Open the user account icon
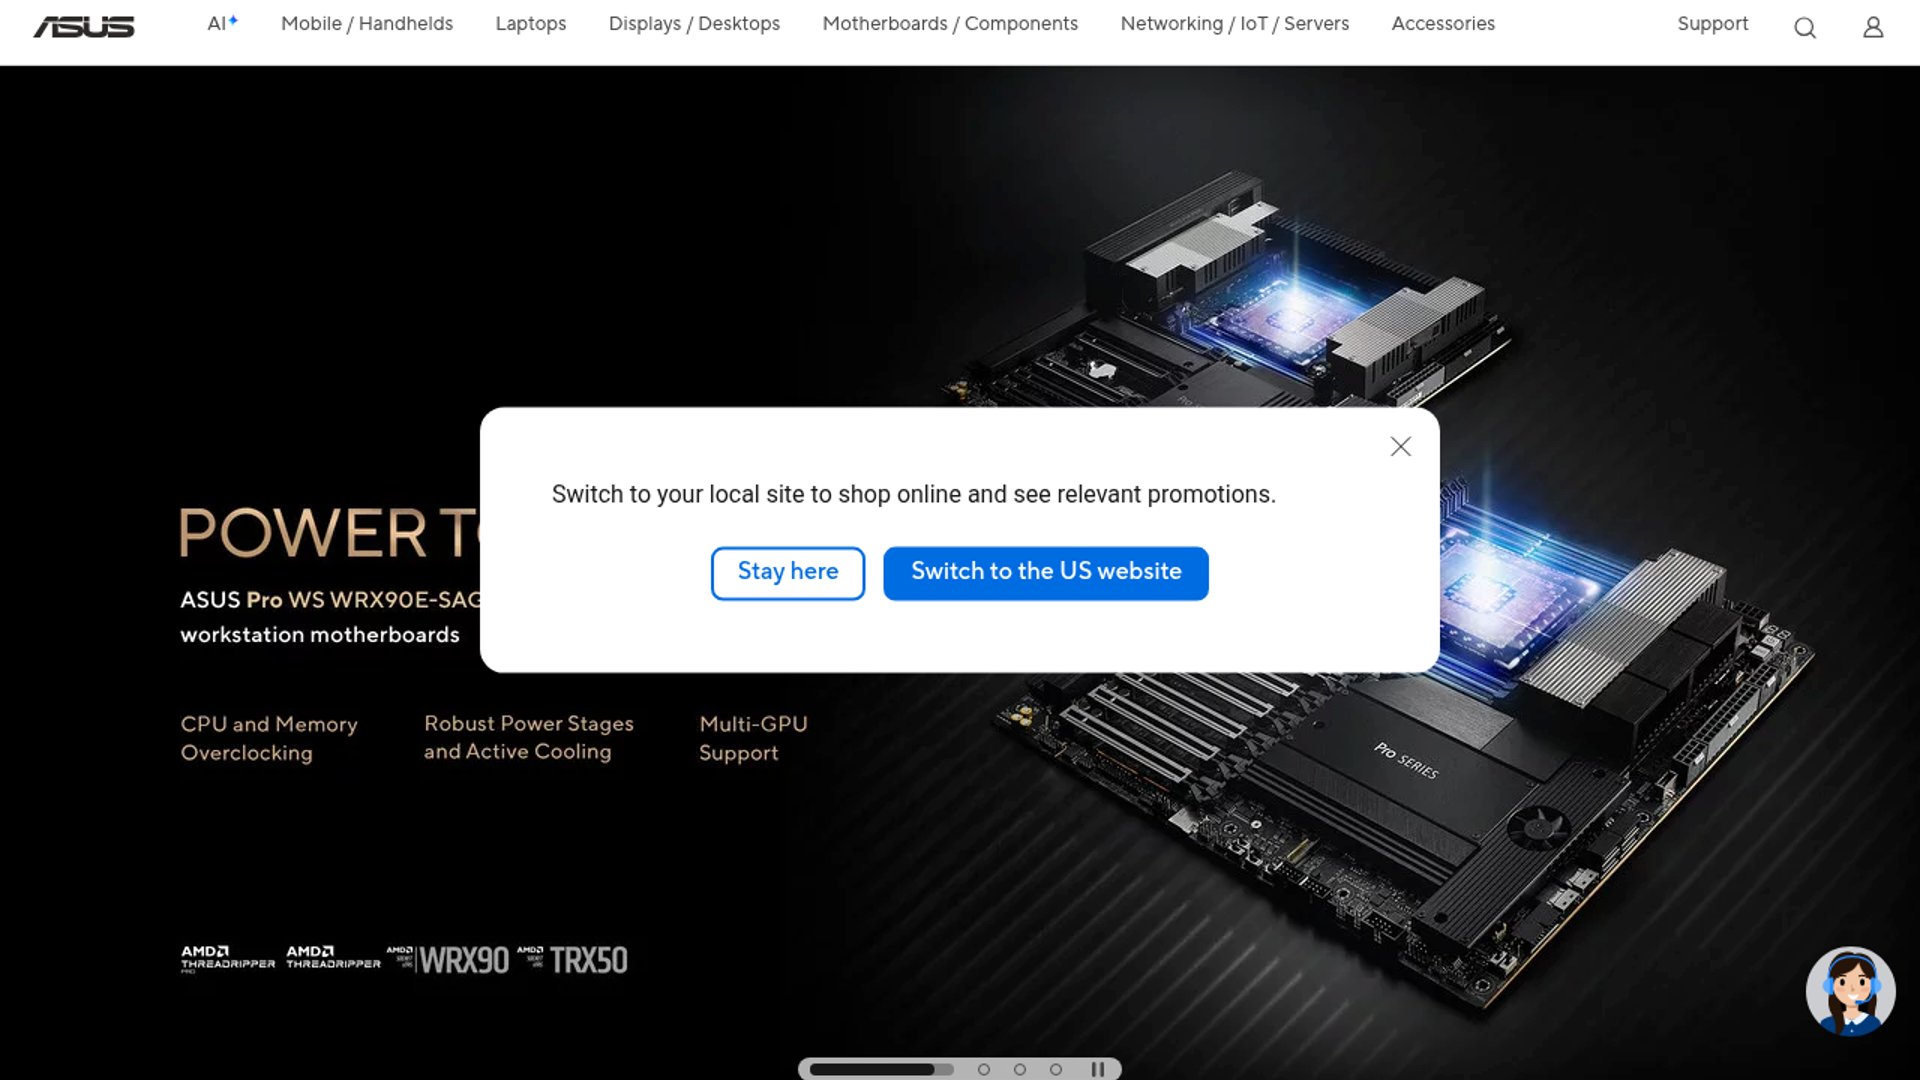The height and width of the screenshot is (1080, 1920). (x=1873, y=28)
